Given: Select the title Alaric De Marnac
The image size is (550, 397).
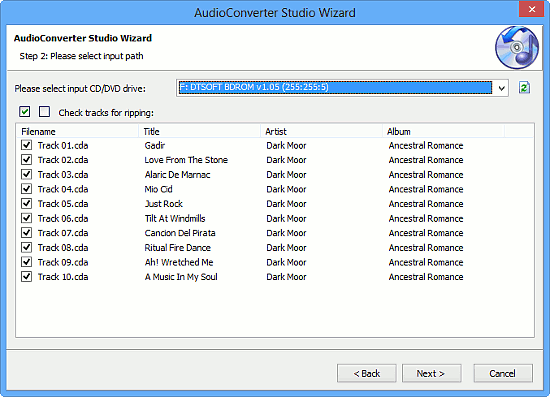Looking at the screenshot, I should coord(177,175).
